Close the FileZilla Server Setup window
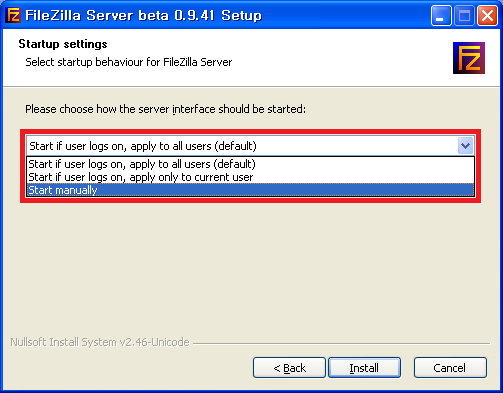This screenshot has height=393, width=503. [487, 15]
